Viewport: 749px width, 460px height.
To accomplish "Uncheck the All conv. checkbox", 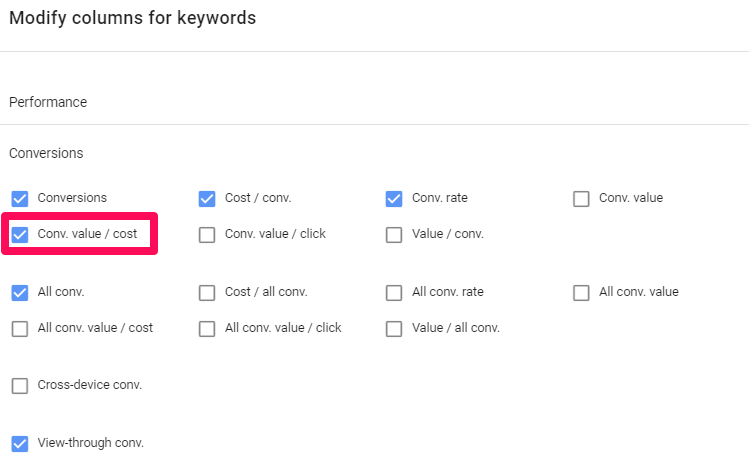I will pos(20,292).
